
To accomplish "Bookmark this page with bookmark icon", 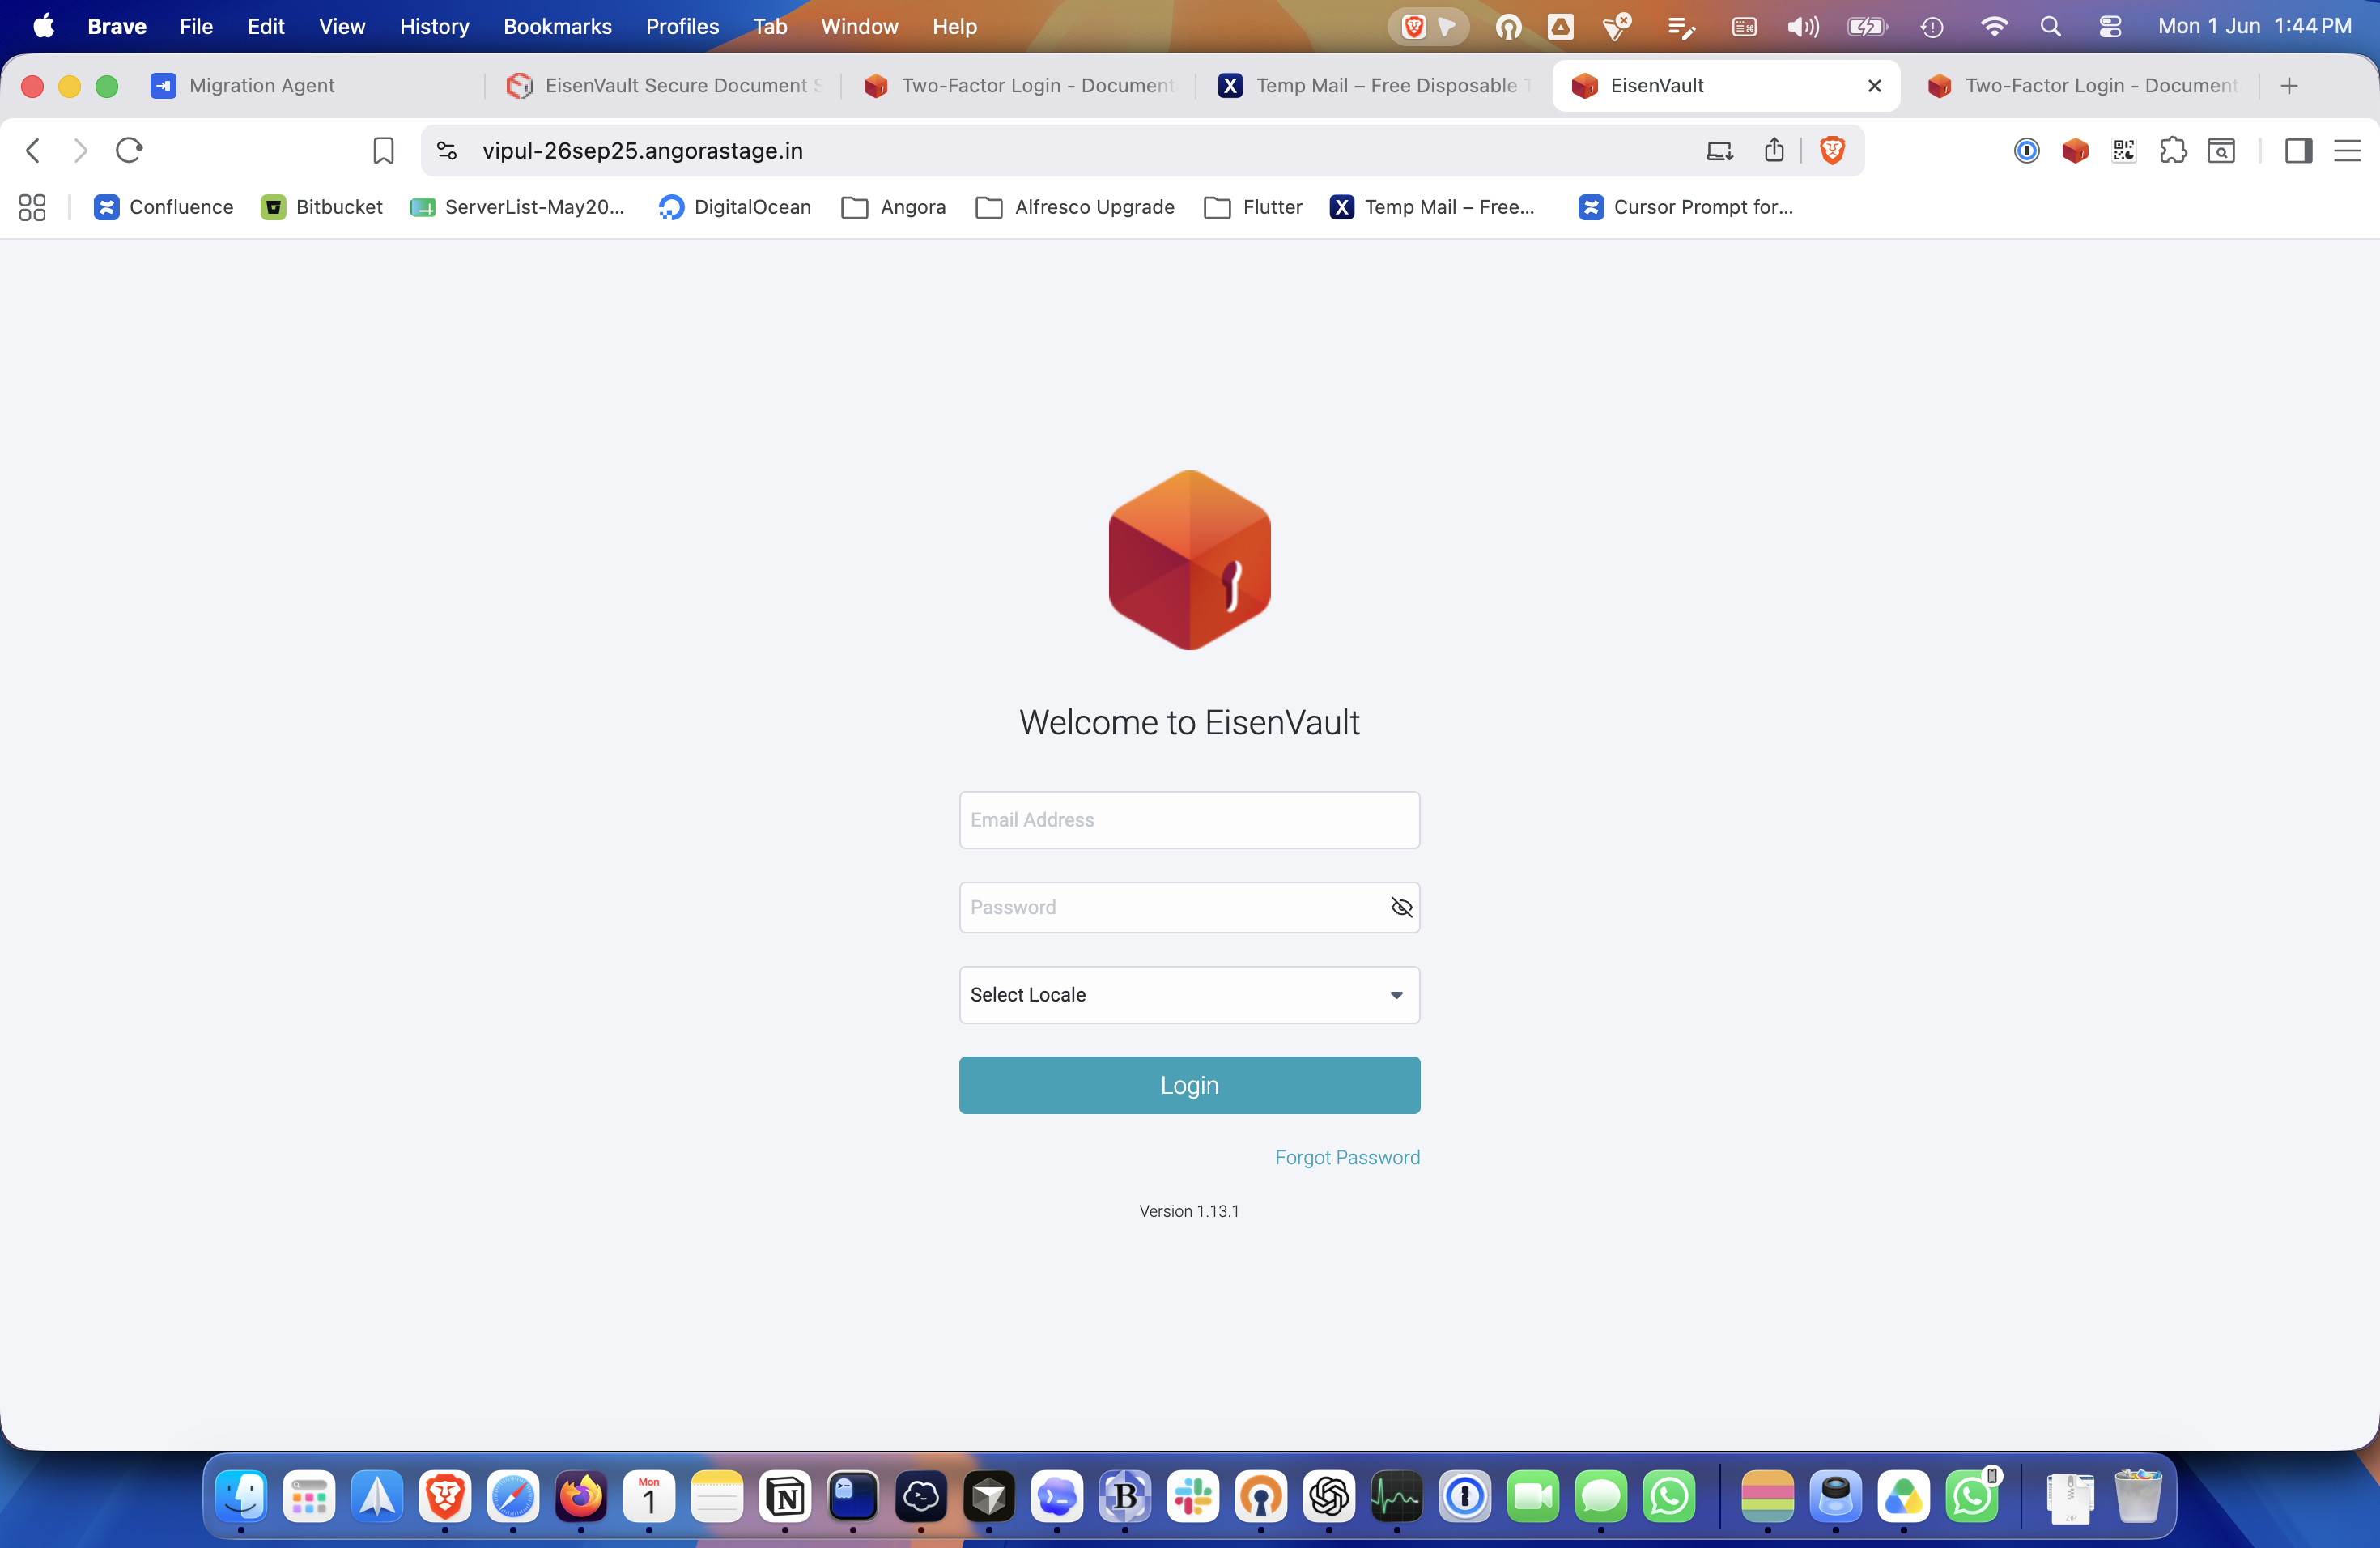I will coord(383,151).
